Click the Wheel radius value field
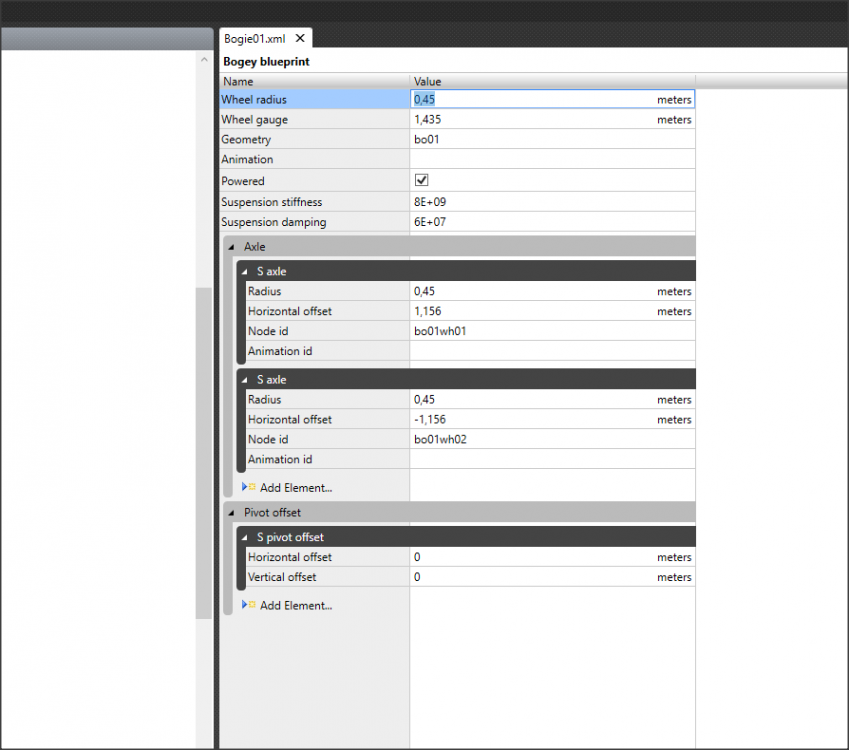This screenshot has height=750, width=849. click(530, 100)
